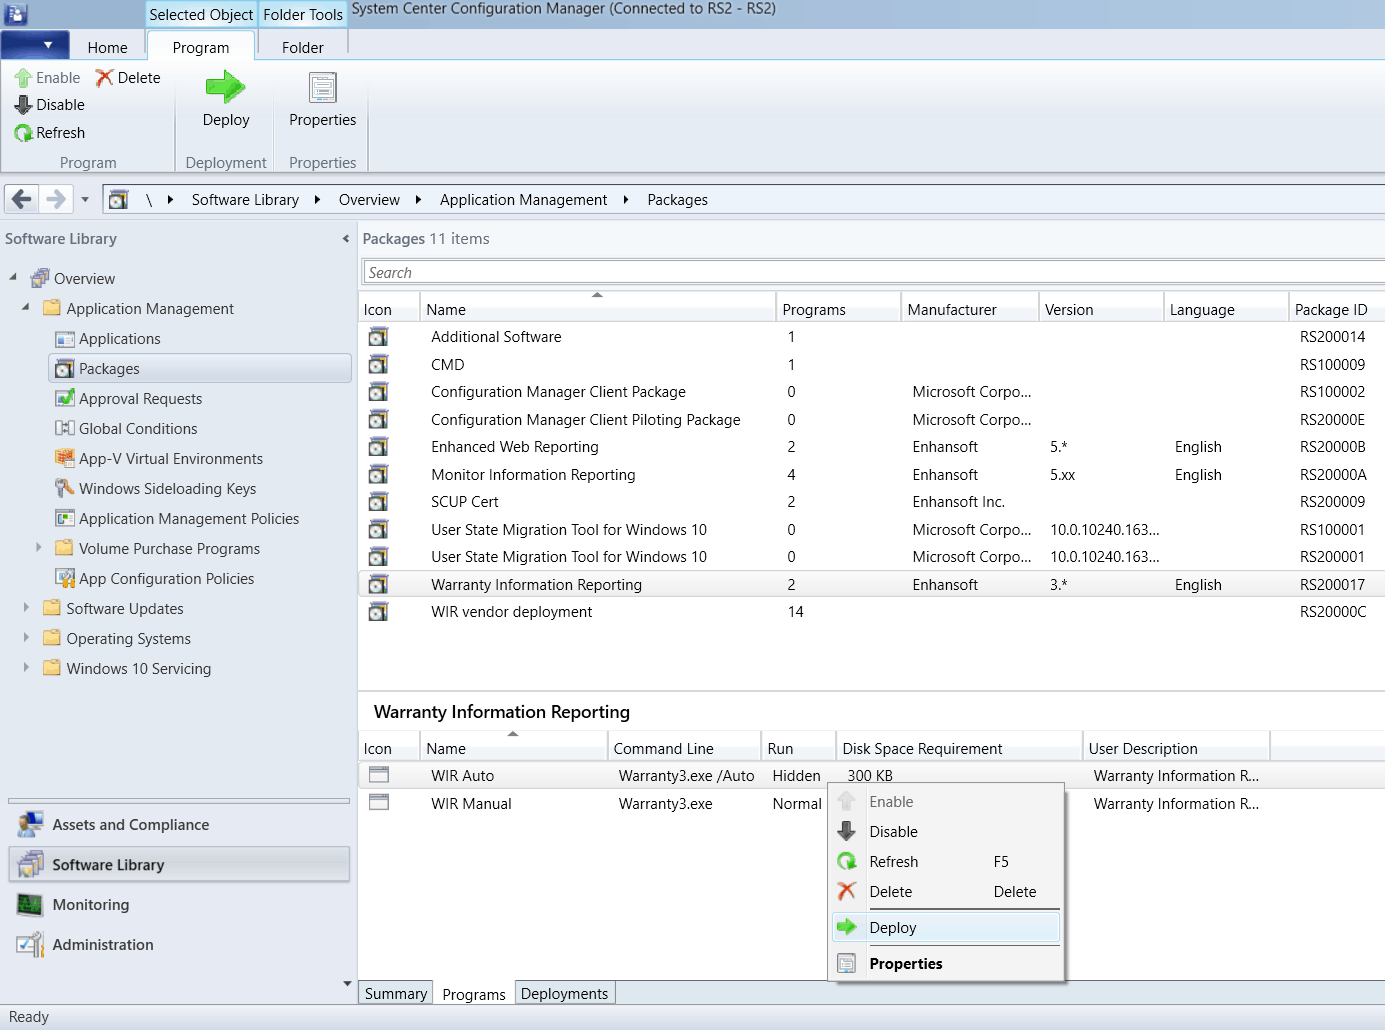Click the Disable down-arrow icon in ribbon
The image size is (1385, 1030).
pos(23,105)
